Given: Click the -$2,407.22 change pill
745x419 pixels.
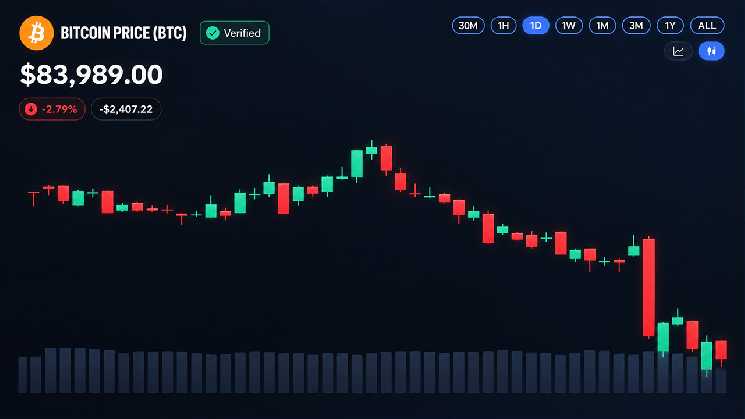Looking at the screenshot, I should click(x=126, y=109).
